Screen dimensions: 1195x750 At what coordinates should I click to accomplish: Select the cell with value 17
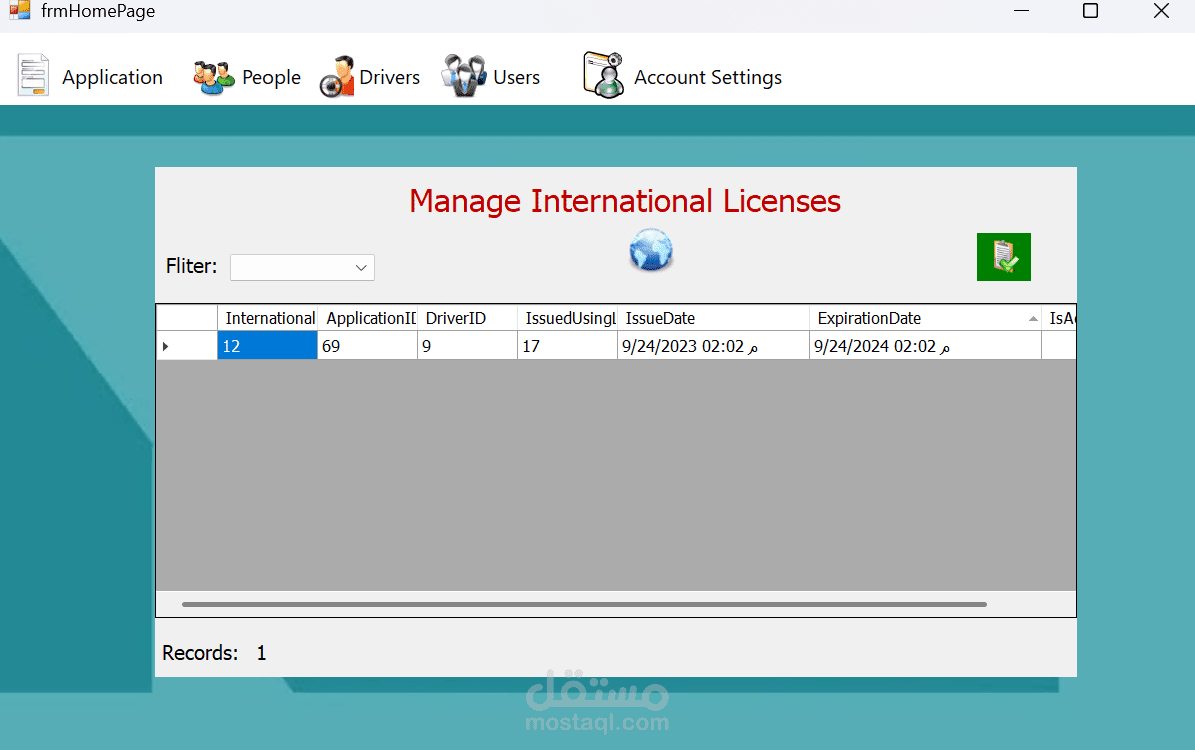pyautogui.click(x=567, y=346)
